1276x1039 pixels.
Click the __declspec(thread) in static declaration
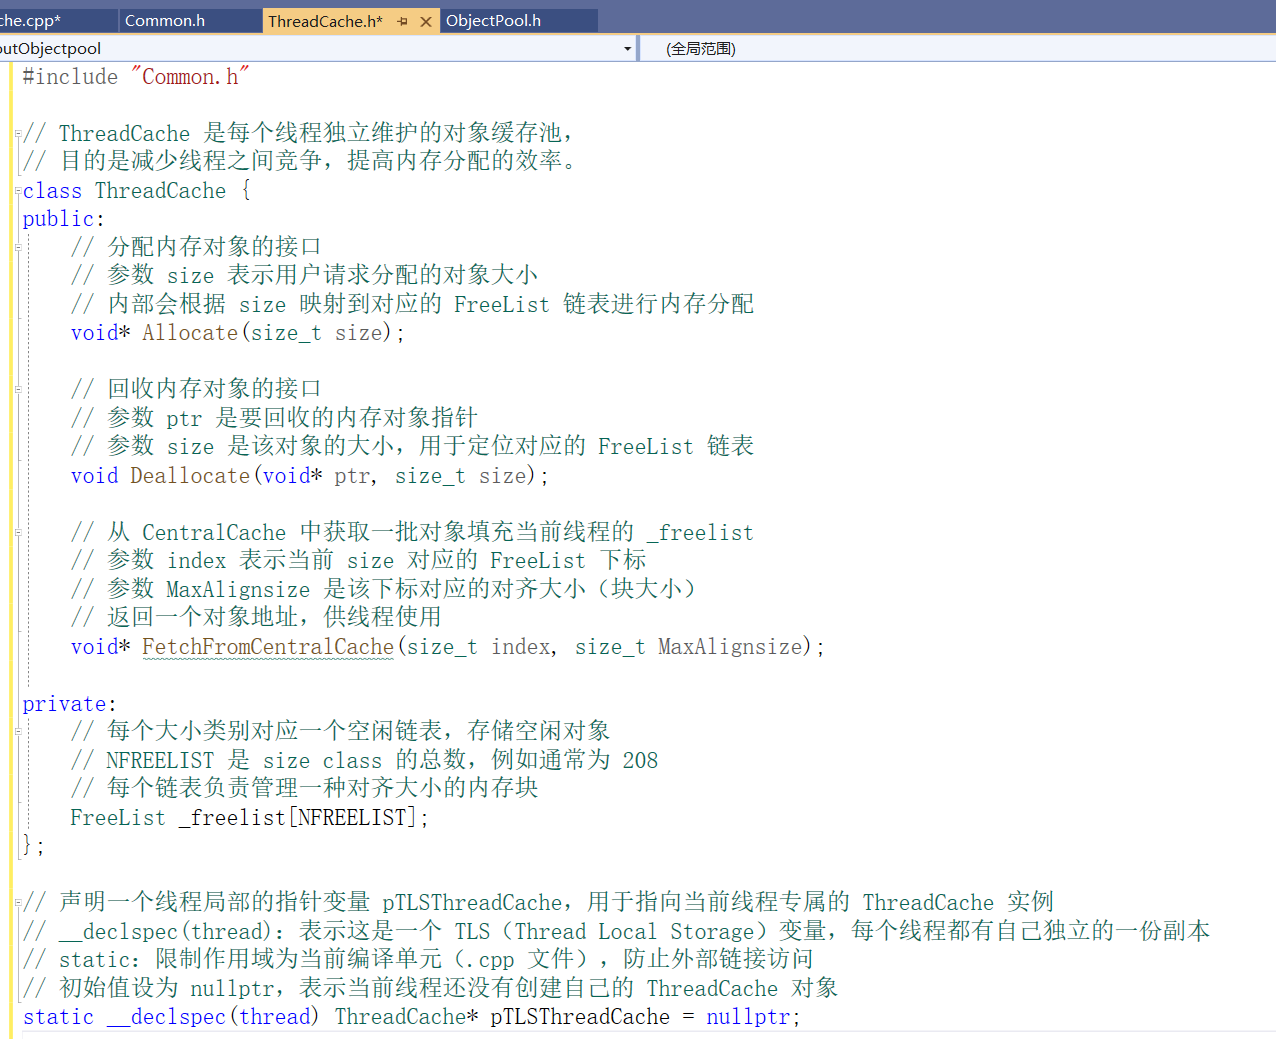click(x=213, y=1017)
